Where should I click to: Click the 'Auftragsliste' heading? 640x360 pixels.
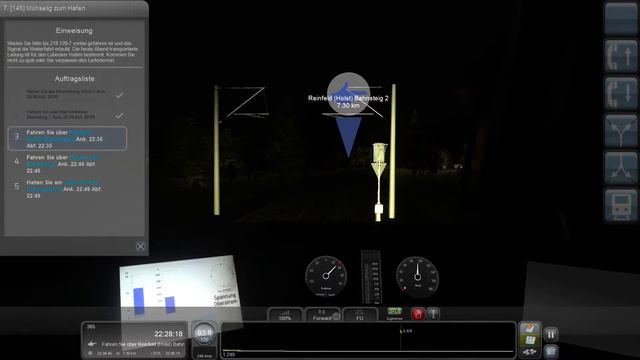(x=74, y=78)
